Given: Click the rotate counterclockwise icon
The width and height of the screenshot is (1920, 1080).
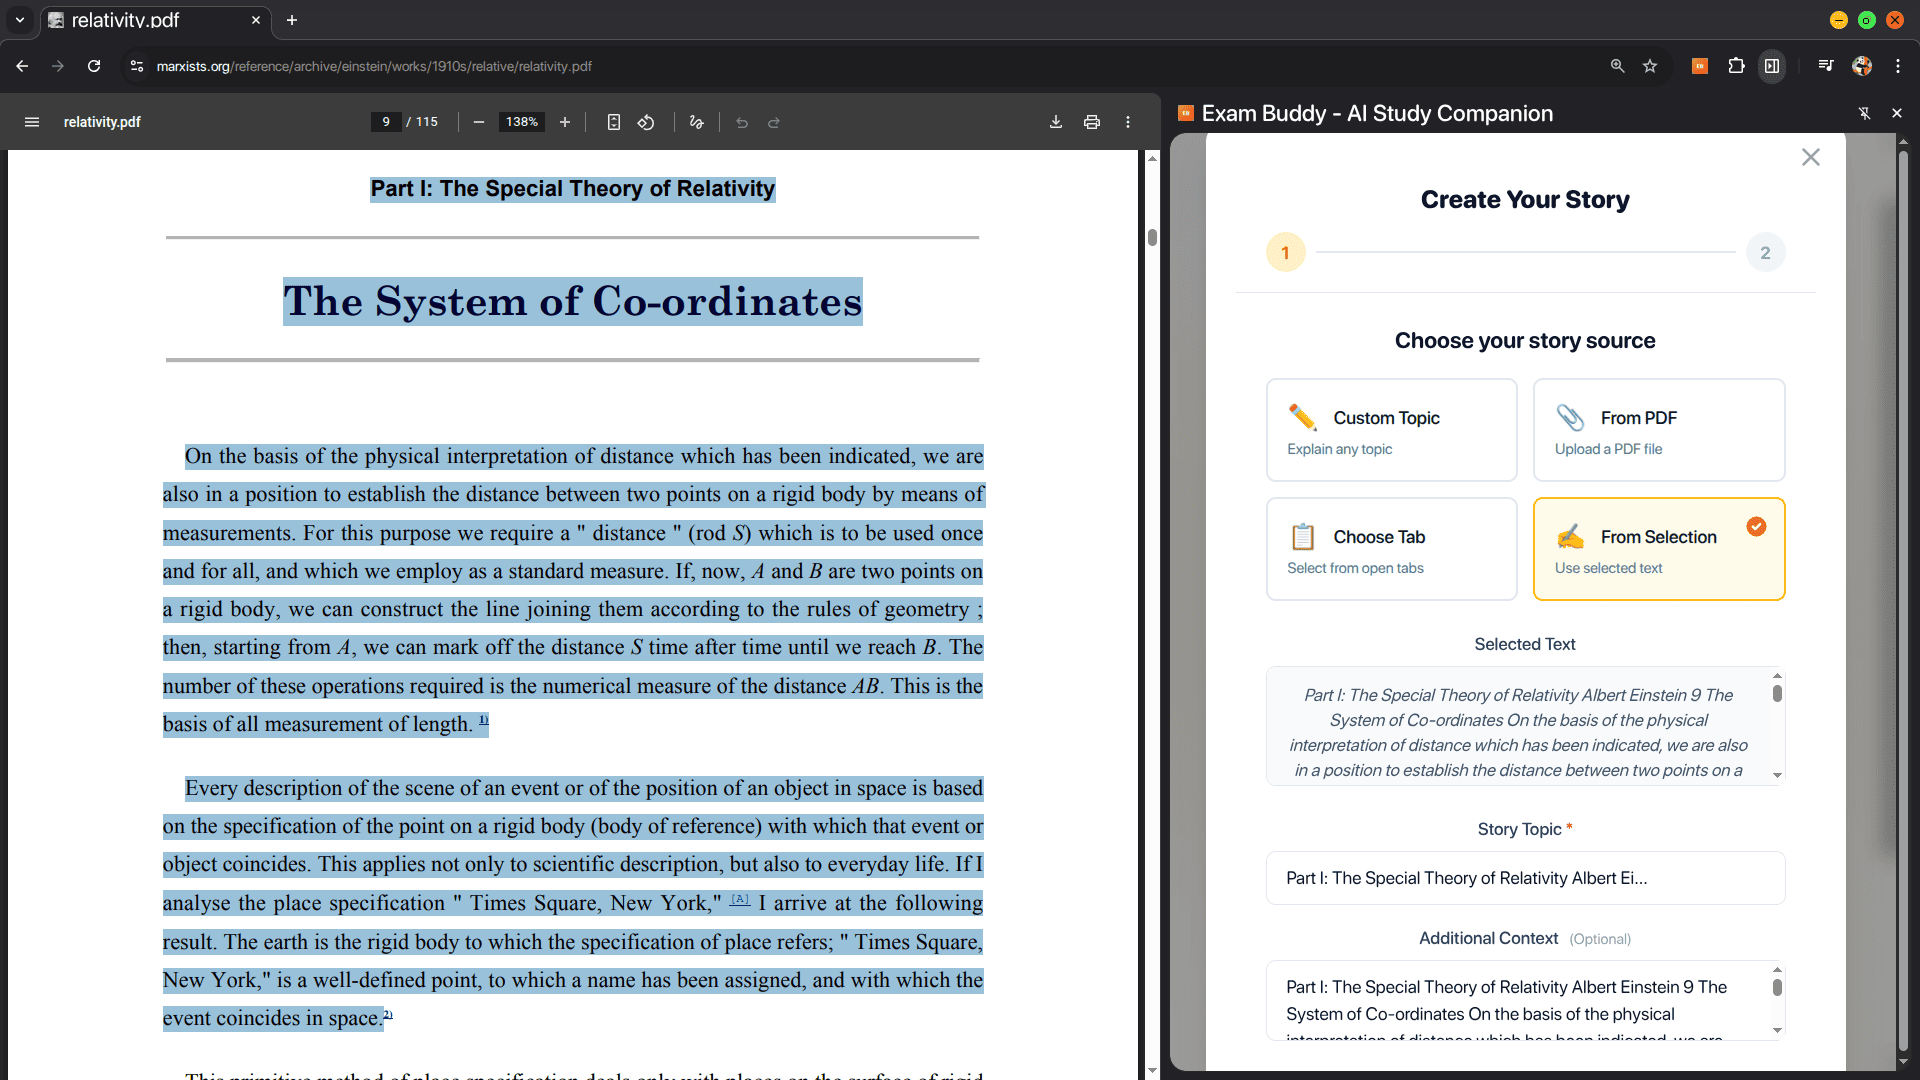Looking at the screenshot, I should (x=646, y=122).
